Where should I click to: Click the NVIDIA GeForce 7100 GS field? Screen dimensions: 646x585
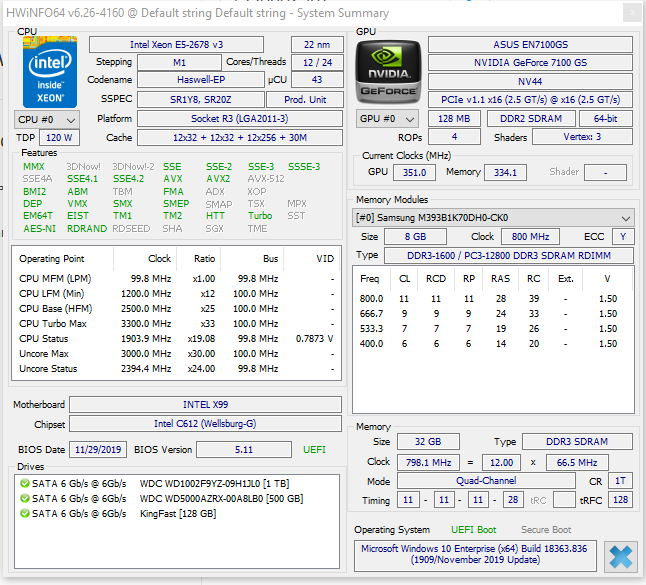[530, 63]
